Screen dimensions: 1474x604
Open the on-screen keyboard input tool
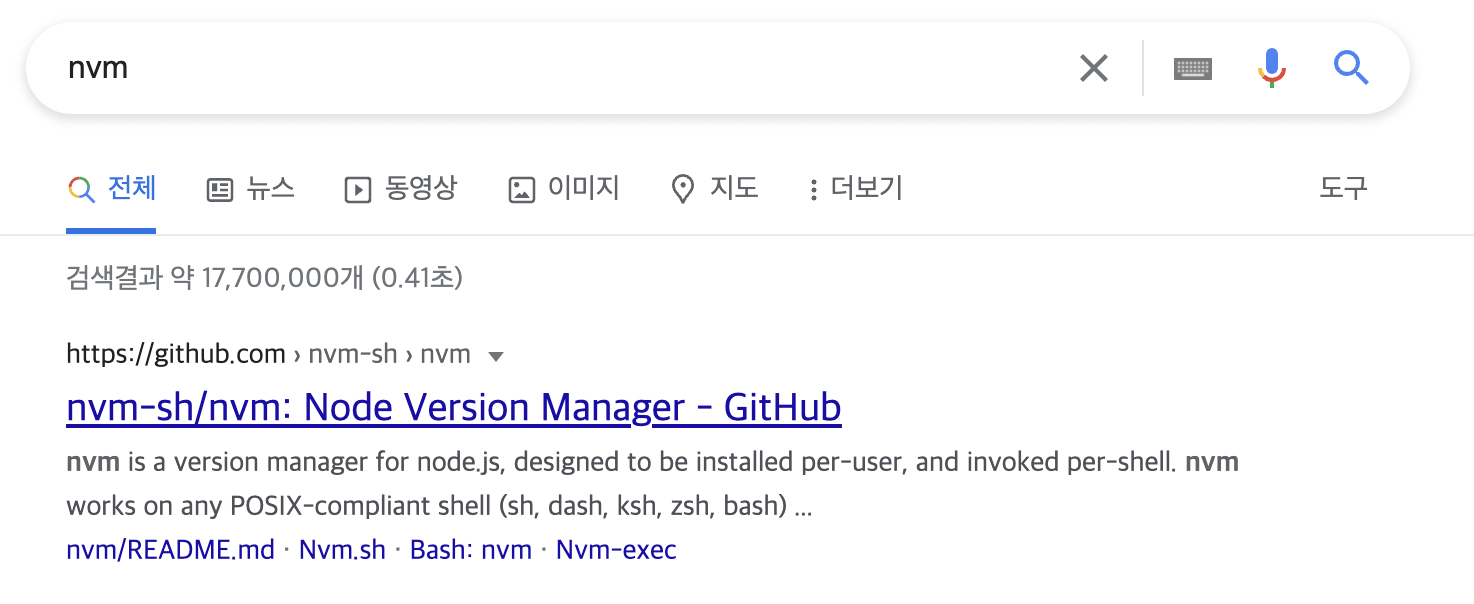point(1193,68)
